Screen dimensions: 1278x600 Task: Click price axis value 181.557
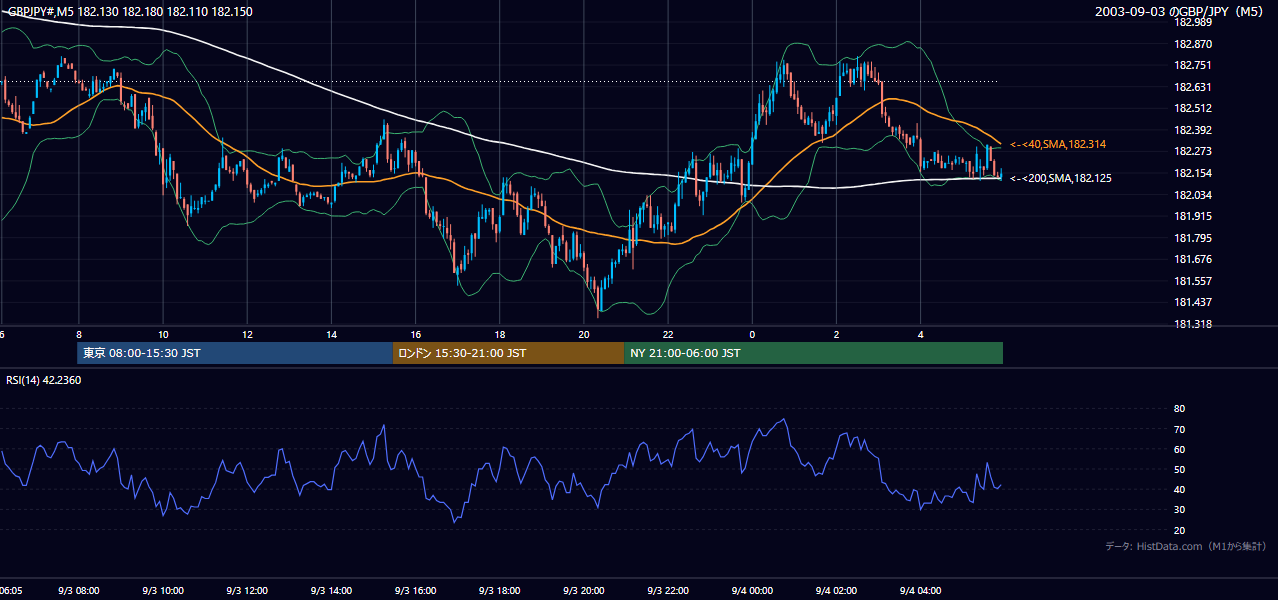click(x=1193, y=281)
